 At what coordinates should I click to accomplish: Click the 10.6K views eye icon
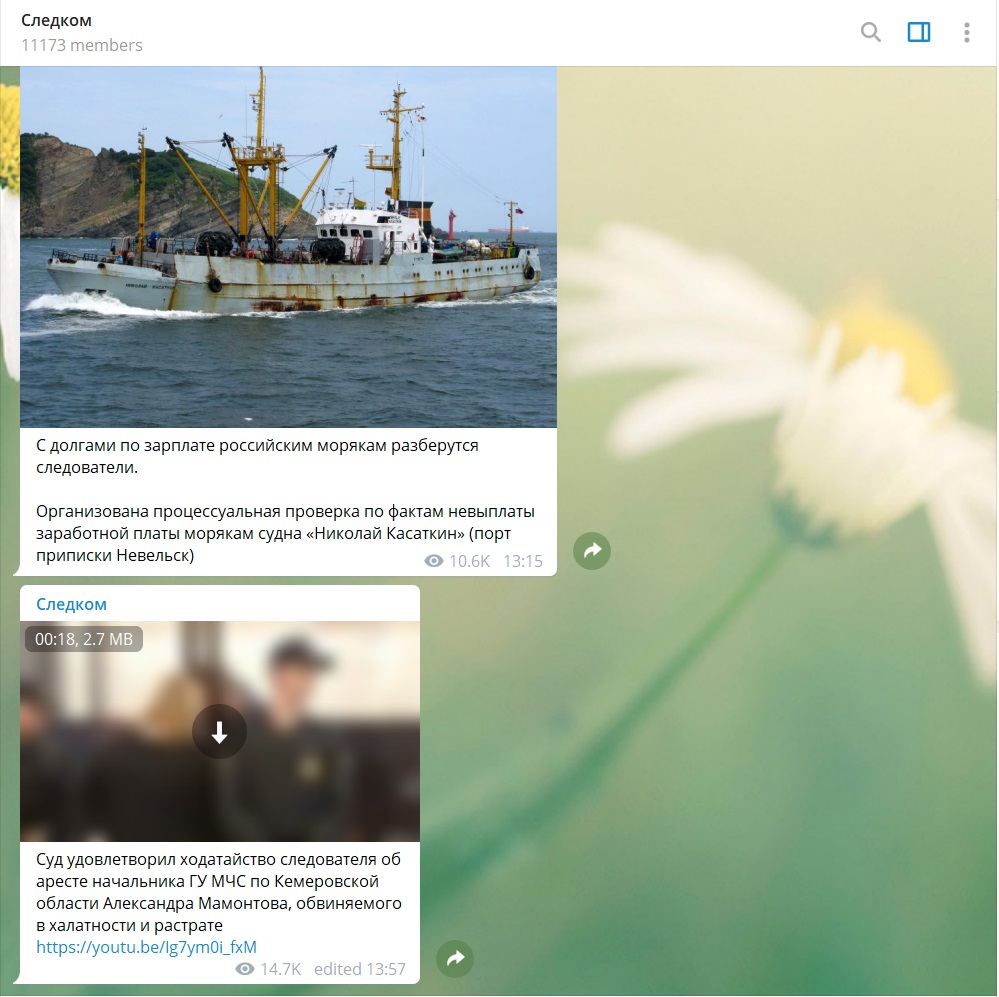(434, 561)
